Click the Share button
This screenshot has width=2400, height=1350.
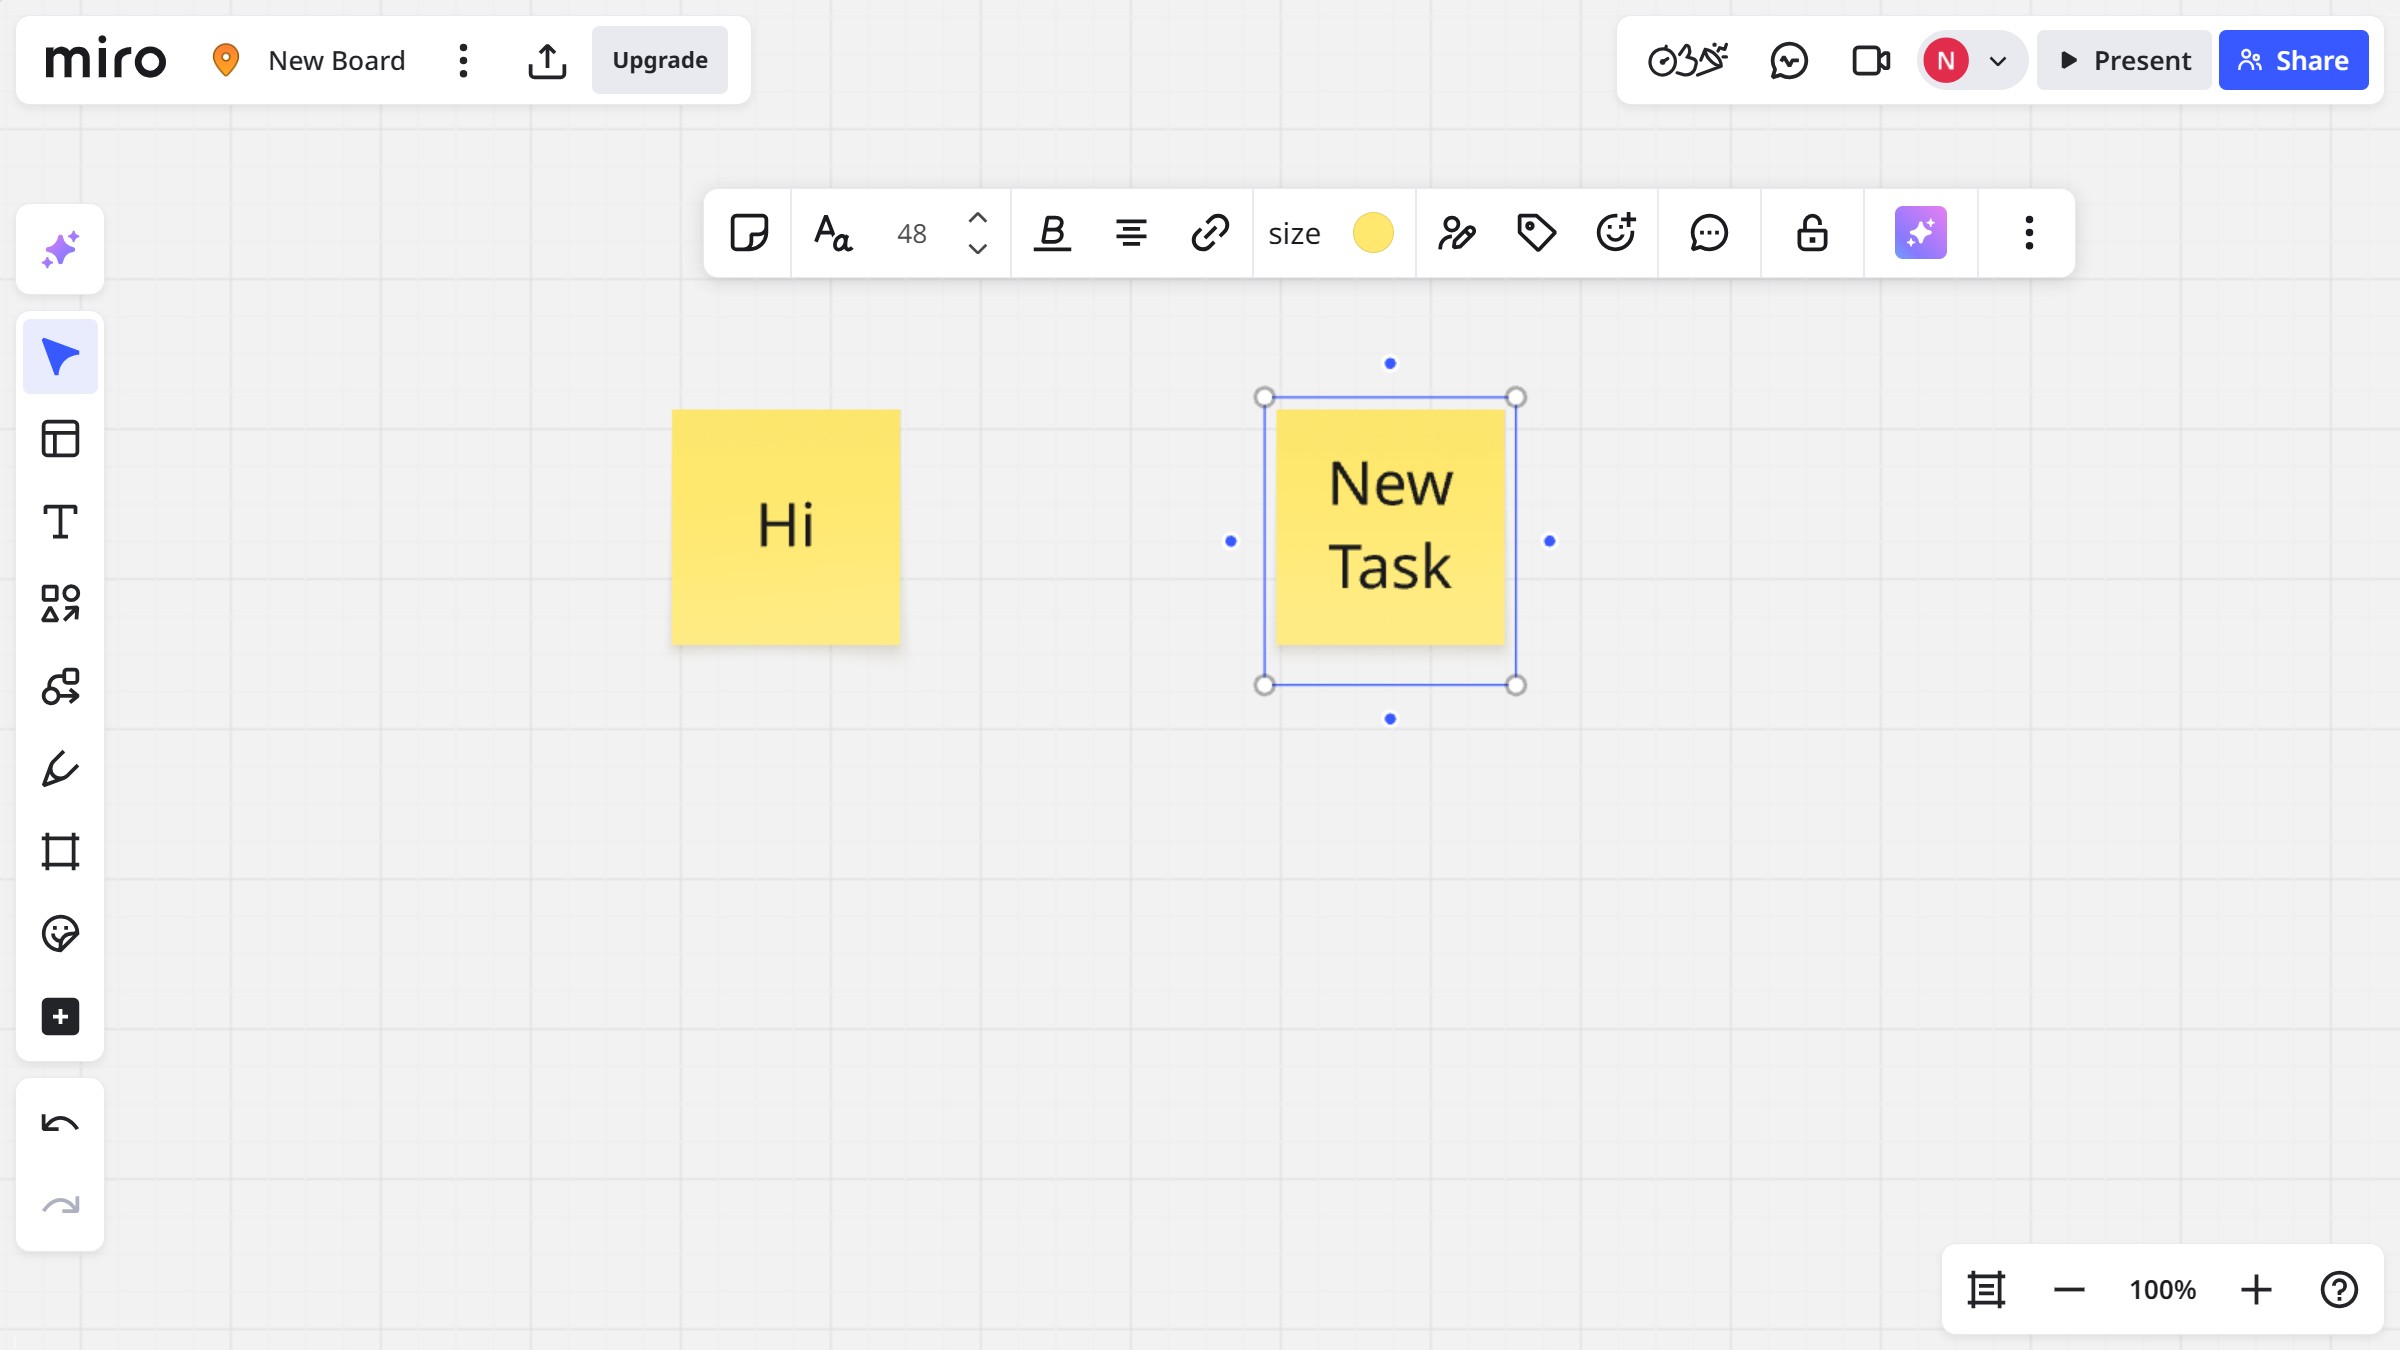(x=2293, y=61)
